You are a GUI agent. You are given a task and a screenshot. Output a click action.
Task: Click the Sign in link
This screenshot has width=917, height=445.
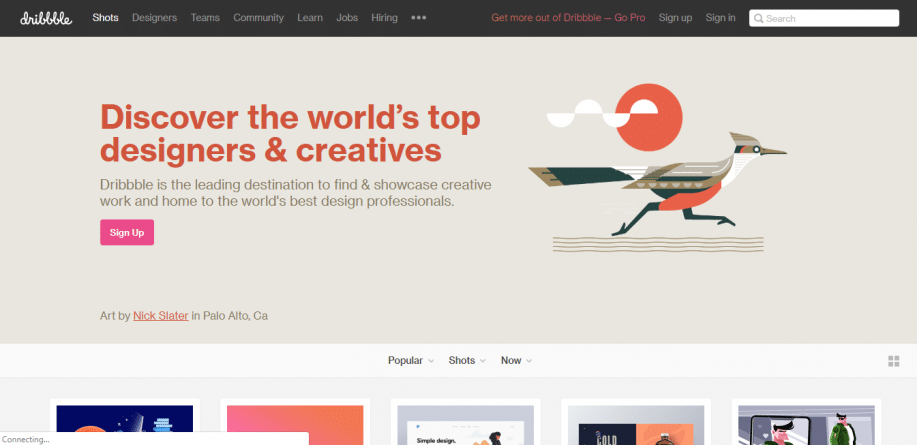click(720, 18)
